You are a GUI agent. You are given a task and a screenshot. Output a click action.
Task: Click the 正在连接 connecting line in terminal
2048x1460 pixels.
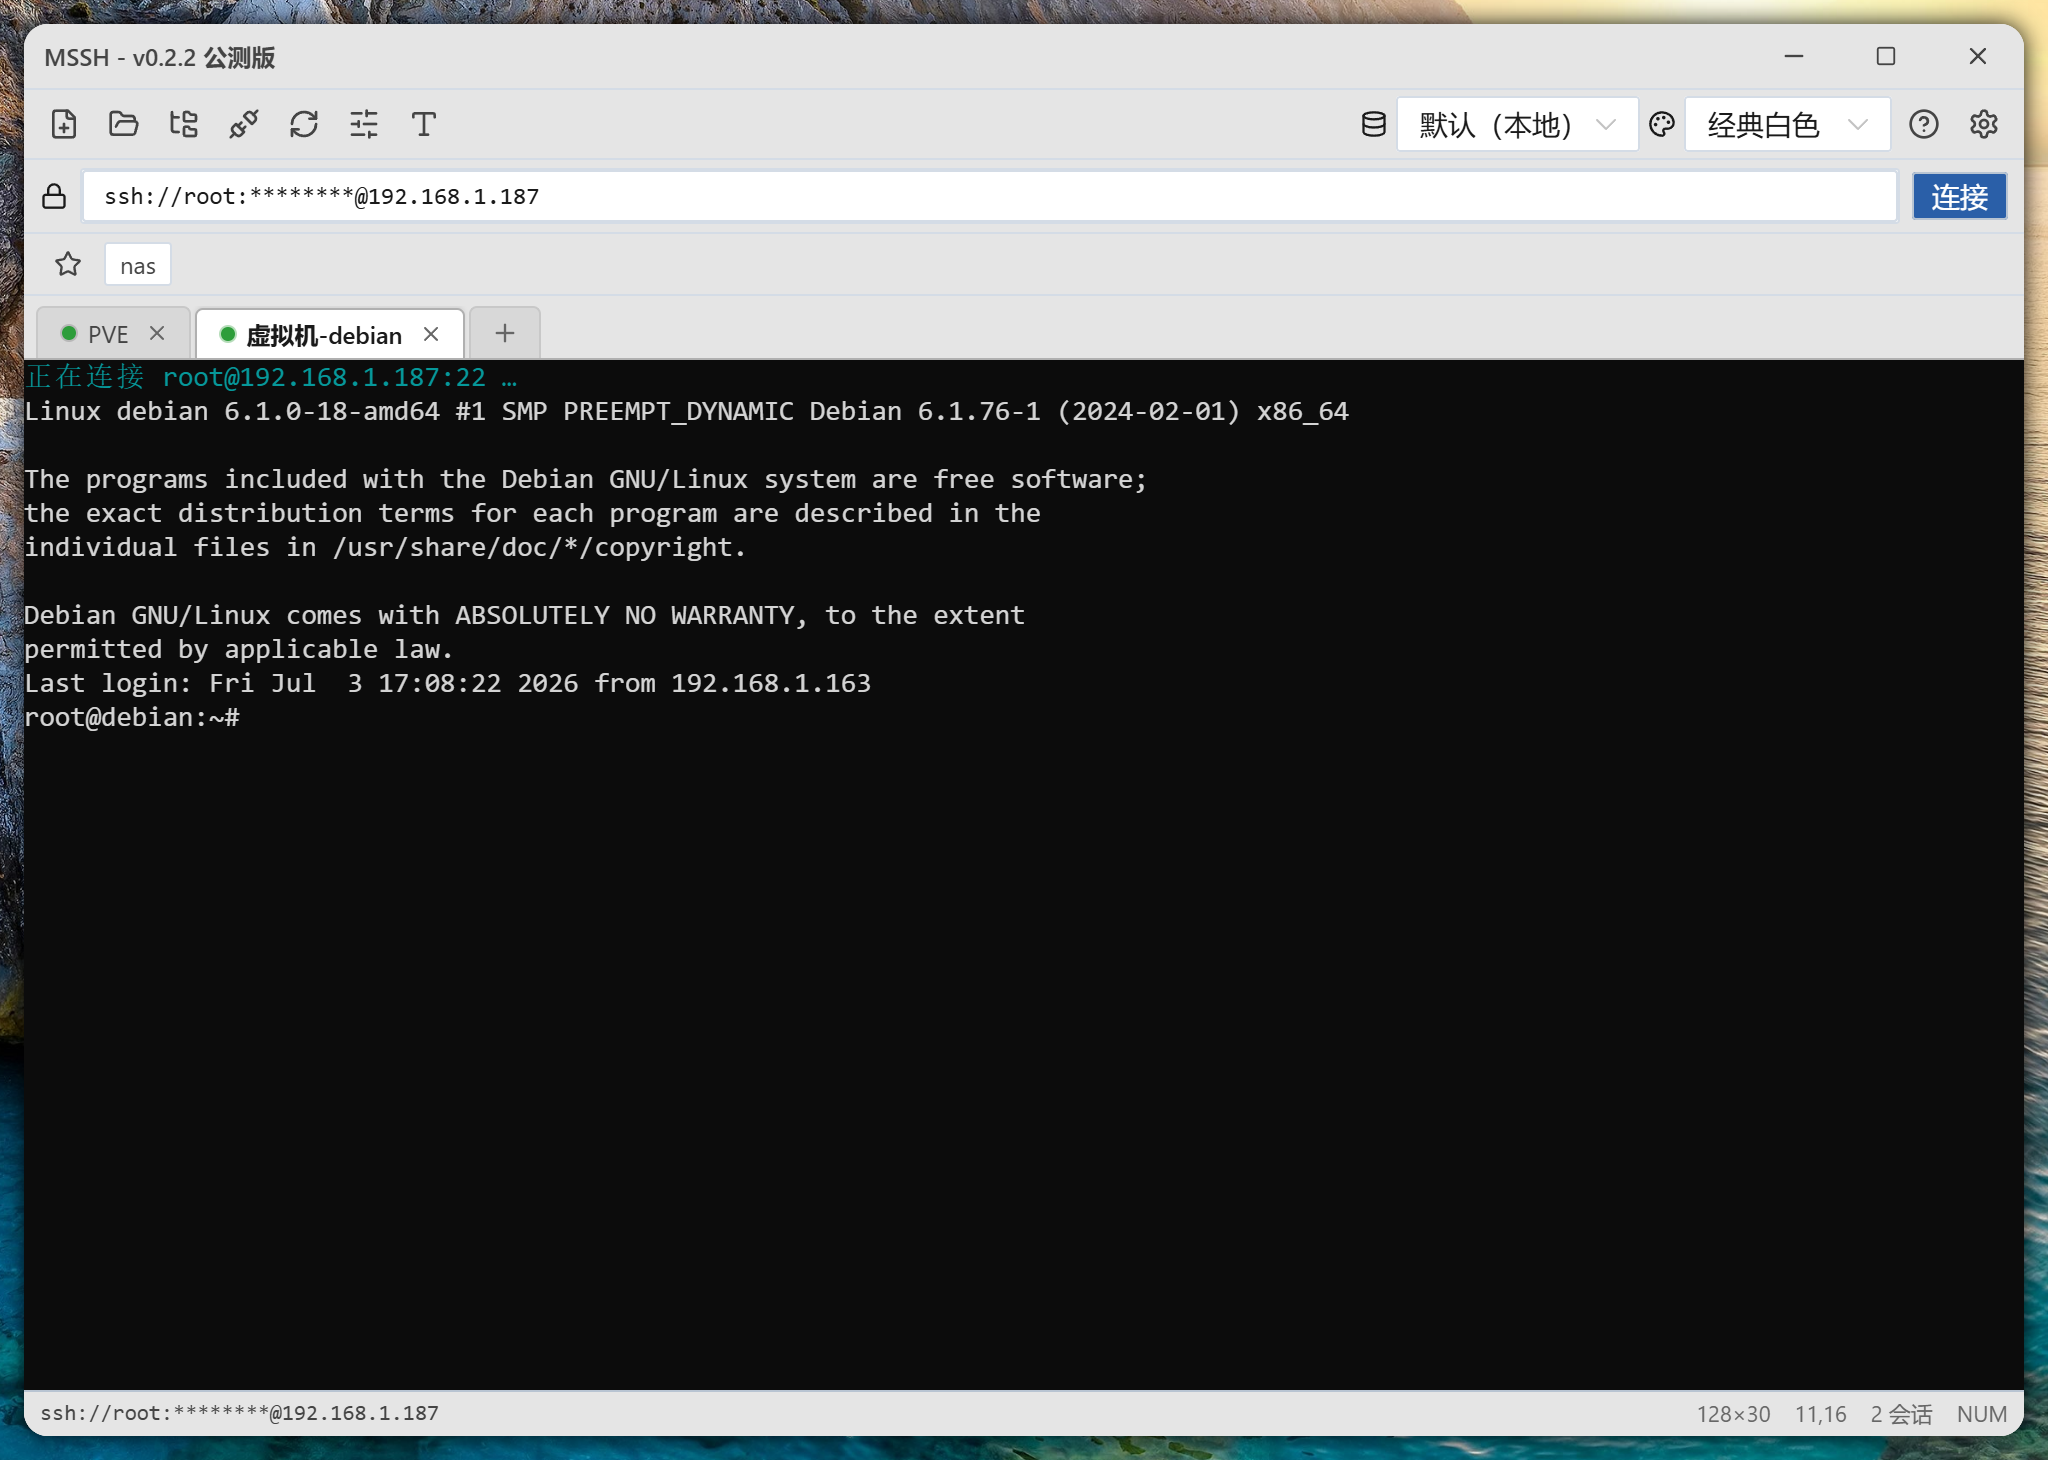click(x=271, y=377)
